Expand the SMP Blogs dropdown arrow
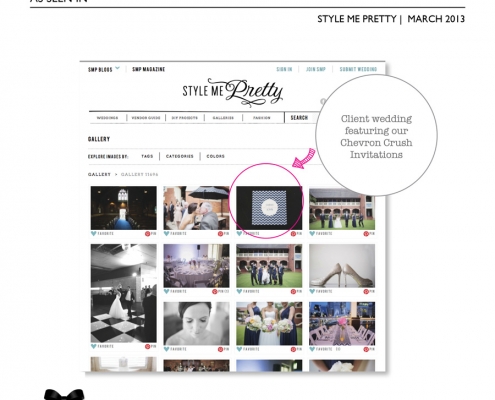This screenshot has width=495, height=400. point(117,68)
